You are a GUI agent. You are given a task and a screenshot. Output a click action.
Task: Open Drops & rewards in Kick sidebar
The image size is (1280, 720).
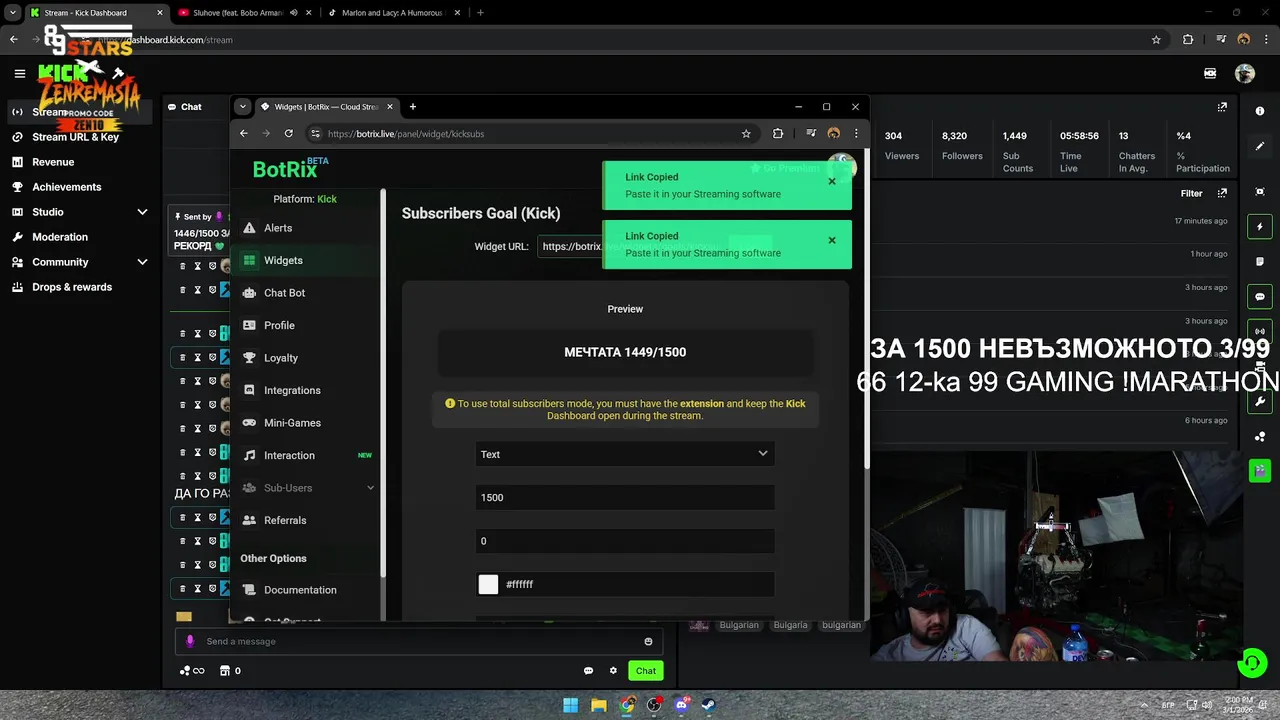click(x=72, y=287)
